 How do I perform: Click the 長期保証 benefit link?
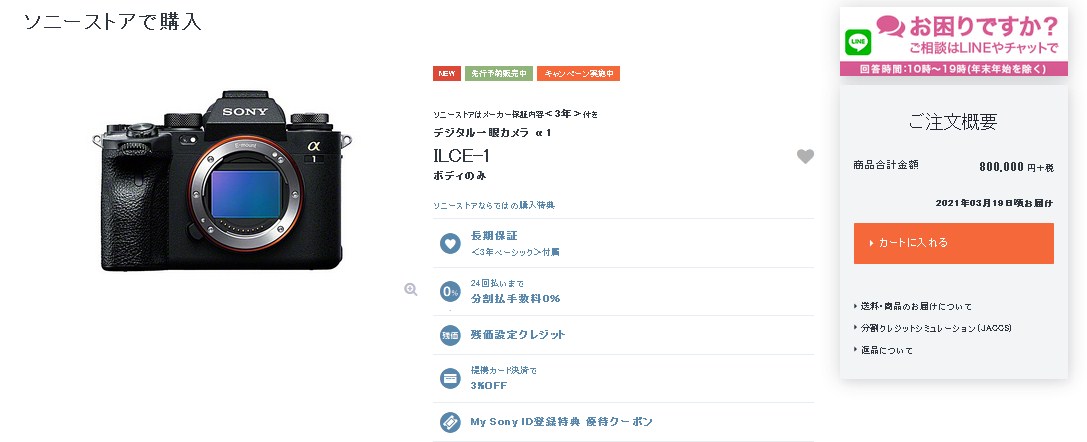point(494,236)
